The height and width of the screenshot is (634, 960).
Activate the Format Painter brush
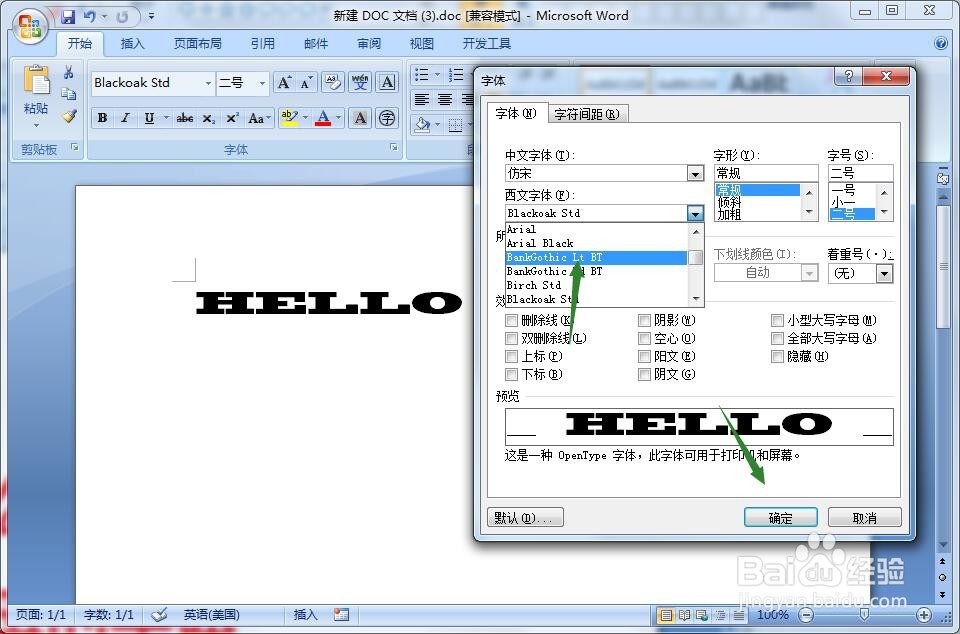pos(69,116)
